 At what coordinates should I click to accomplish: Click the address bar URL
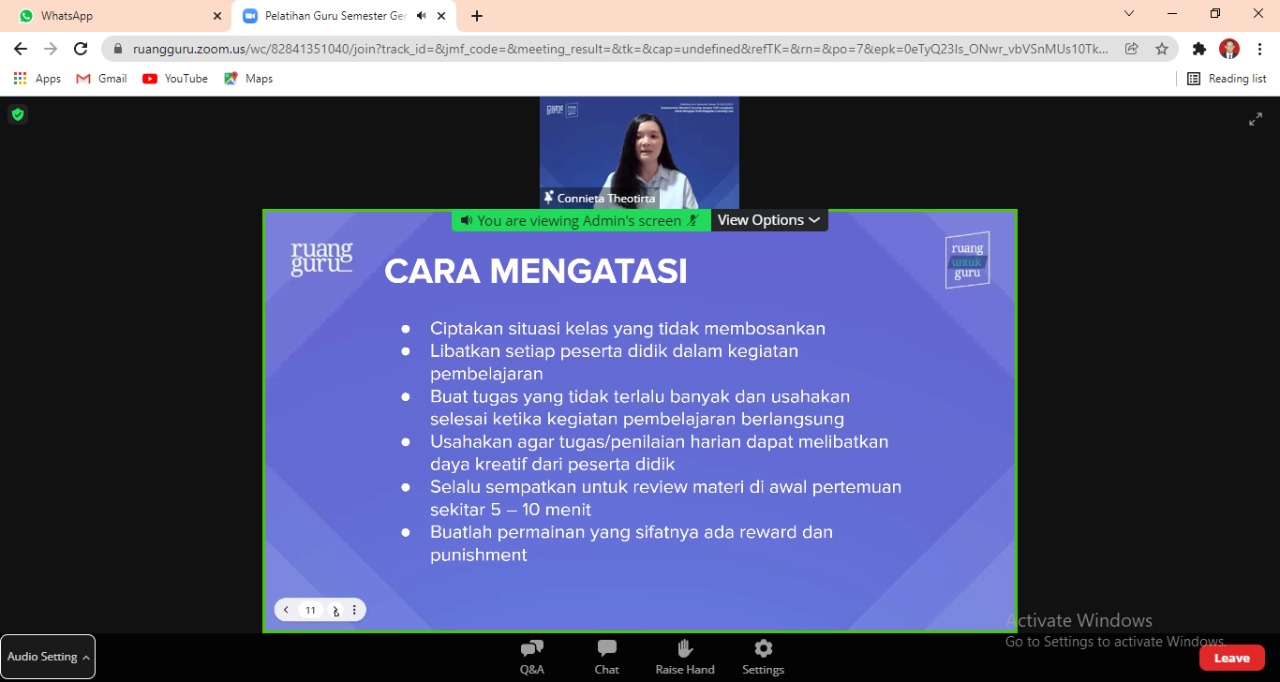click(620, 48)
